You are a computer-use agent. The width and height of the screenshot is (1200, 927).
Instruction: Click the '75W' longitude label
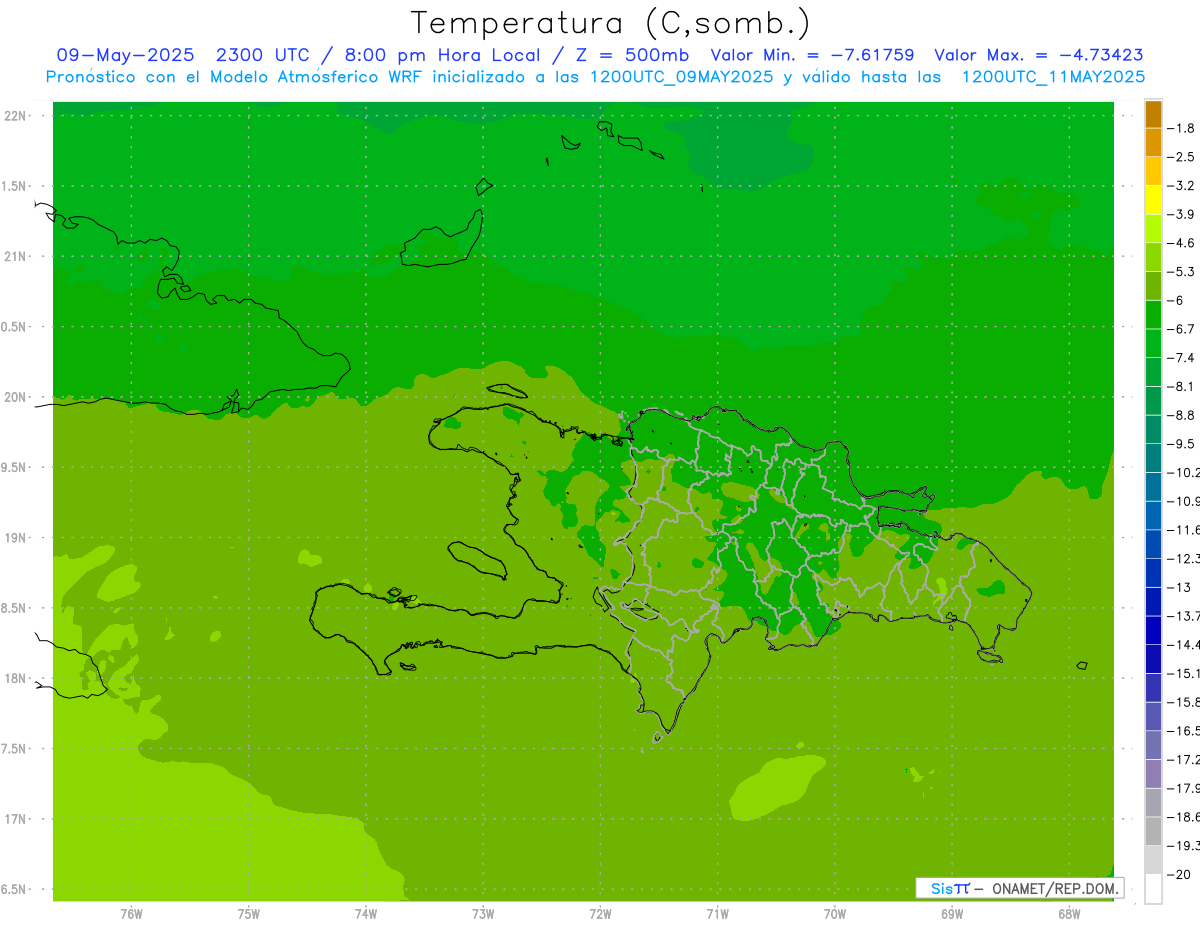coord(249,913)
